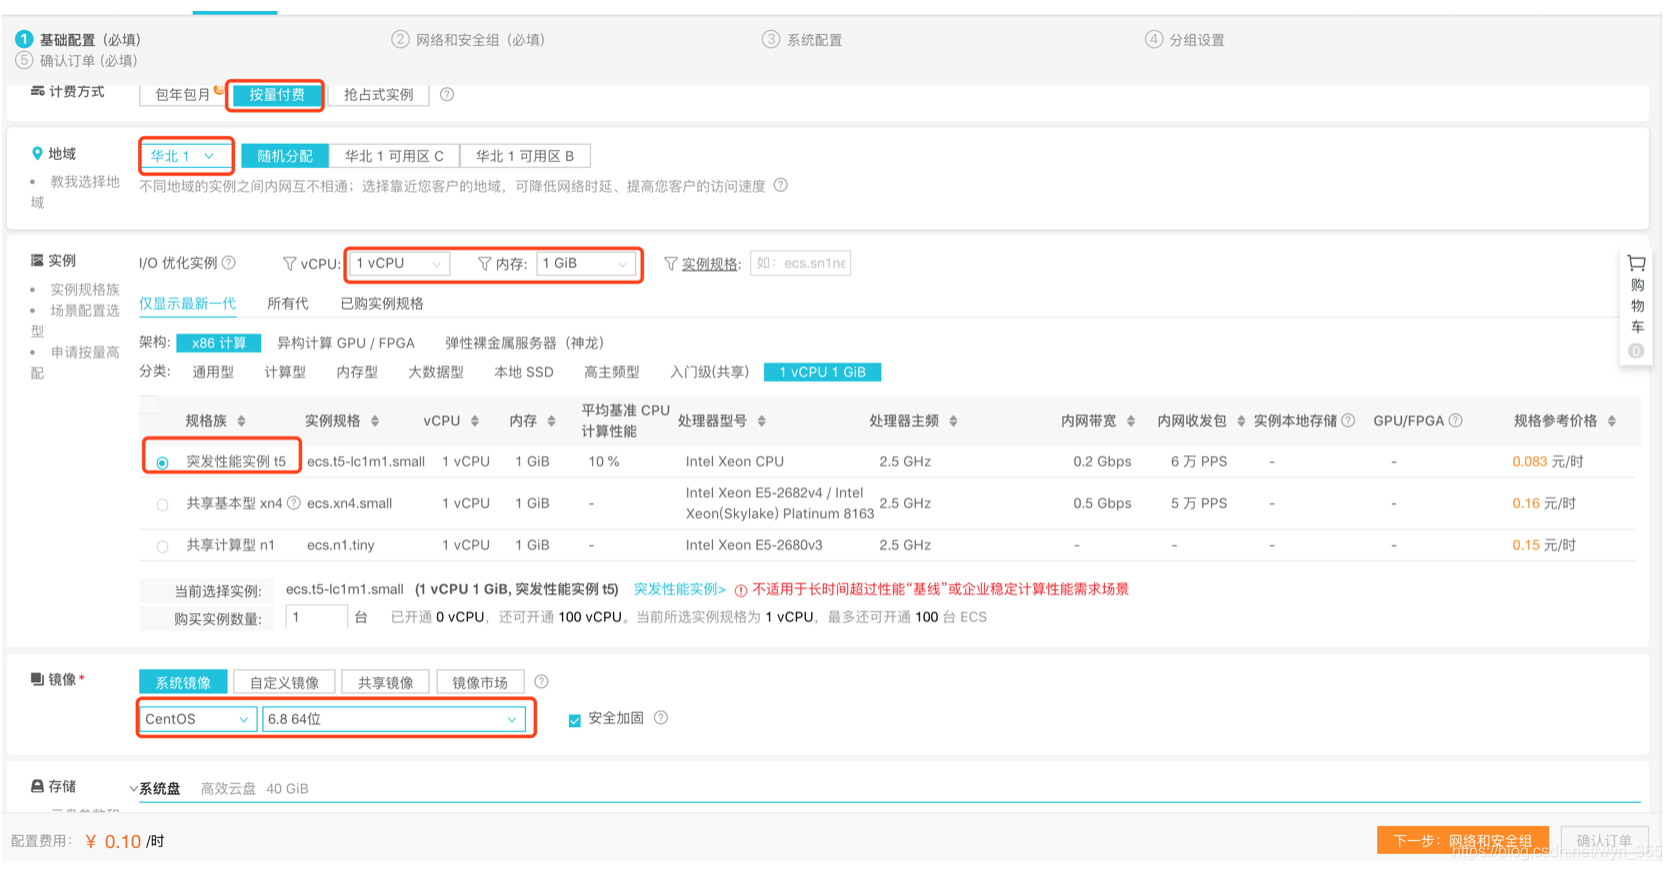
Task: Select 共享镜像 image type
Action: [x=386, y=682]
